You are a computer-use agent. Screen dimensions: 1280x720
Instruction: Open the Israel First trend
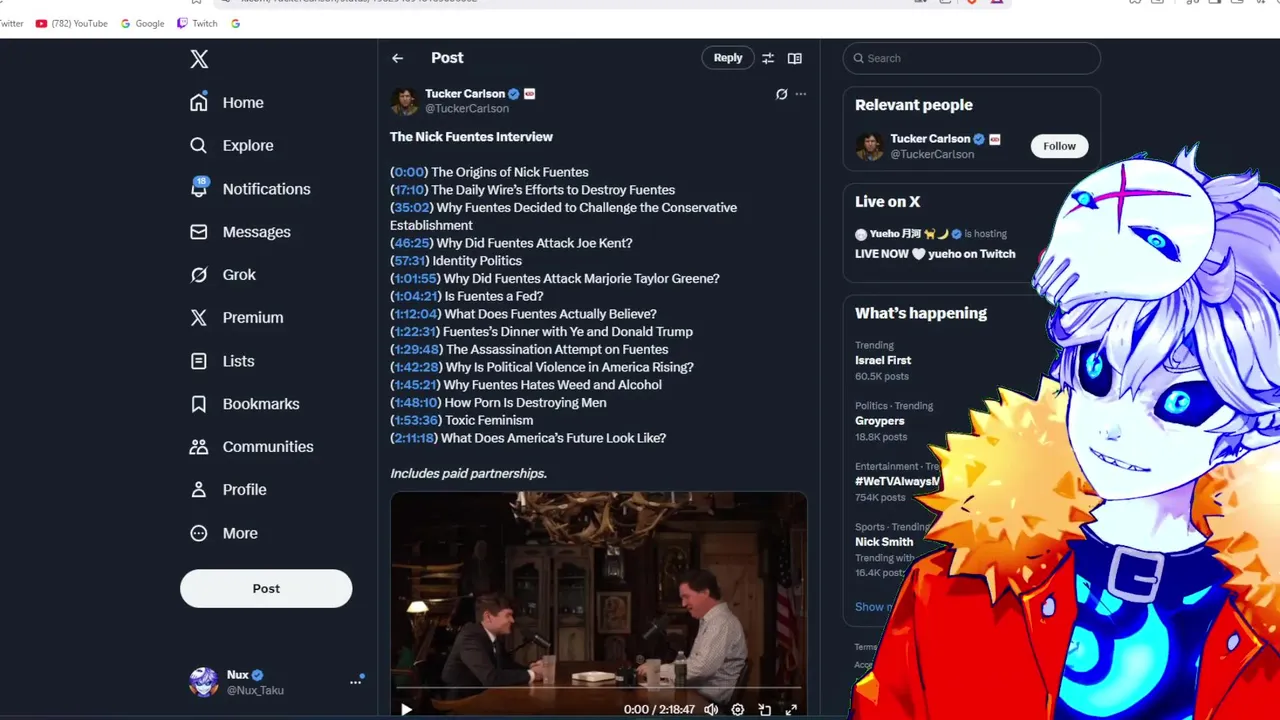[883, 360]
